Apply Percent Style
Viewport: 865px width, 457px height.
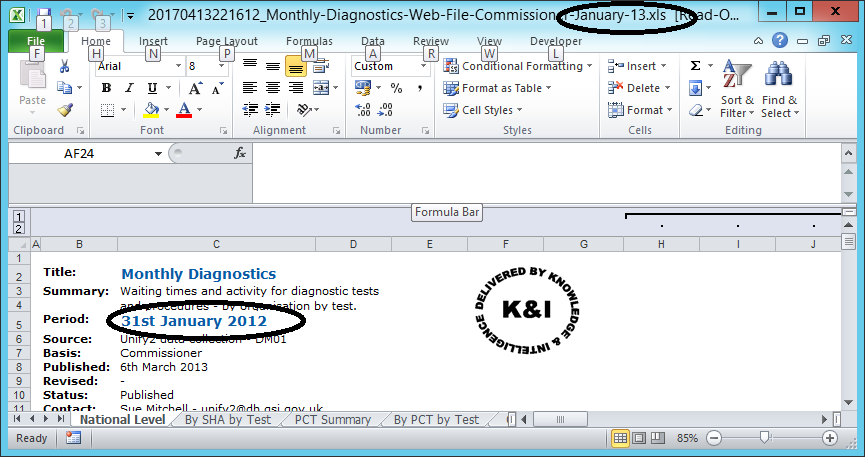point(396,88)
